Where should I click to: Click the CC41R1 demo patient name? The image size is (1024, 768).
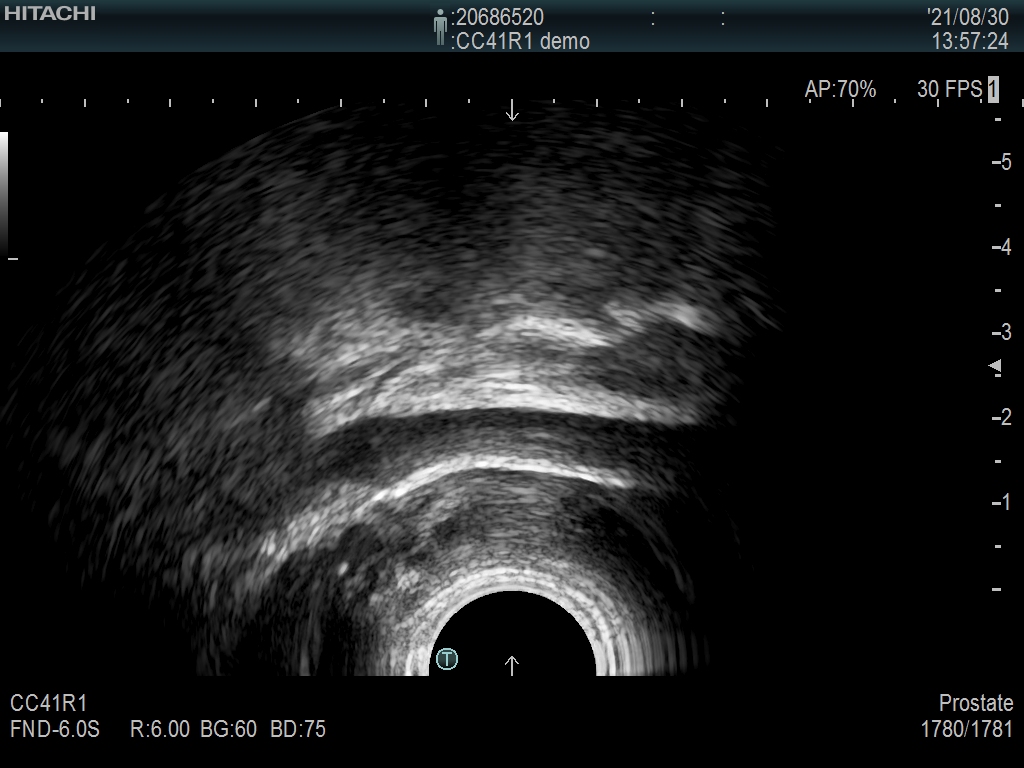(x=521, y=41)
